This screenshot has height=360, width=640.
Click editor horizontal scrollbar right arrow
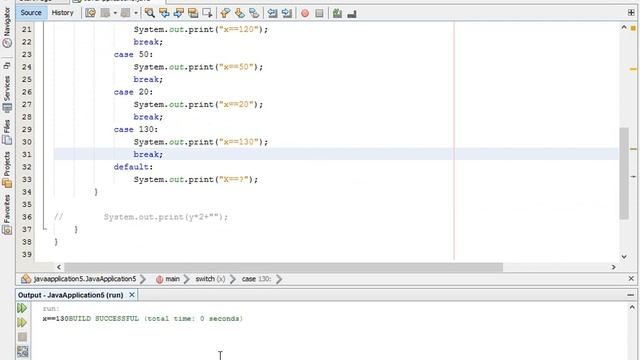(x=613, y=267)
